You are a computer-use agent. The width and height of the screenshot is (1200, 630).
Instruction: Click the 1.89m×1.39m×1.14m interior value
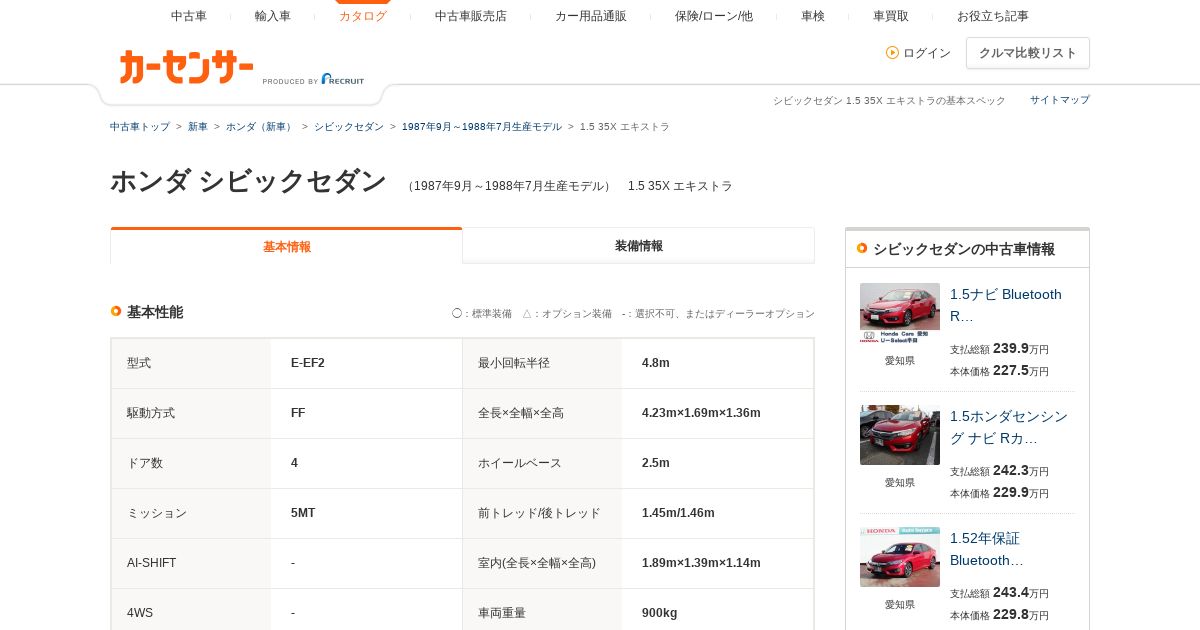(701, 563)
